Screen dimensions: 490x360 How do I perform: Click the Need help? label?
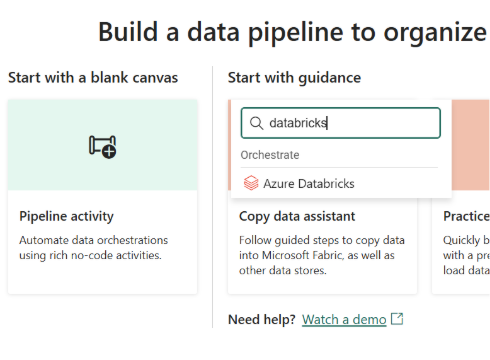coord(262,319)
